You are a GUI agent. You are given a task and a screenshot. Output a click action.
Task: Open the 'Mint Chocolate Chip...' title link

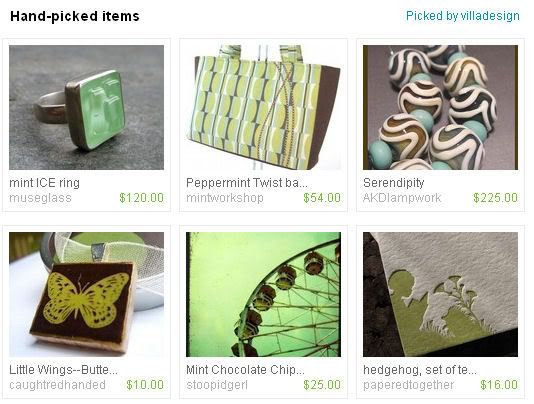point(245,370)
